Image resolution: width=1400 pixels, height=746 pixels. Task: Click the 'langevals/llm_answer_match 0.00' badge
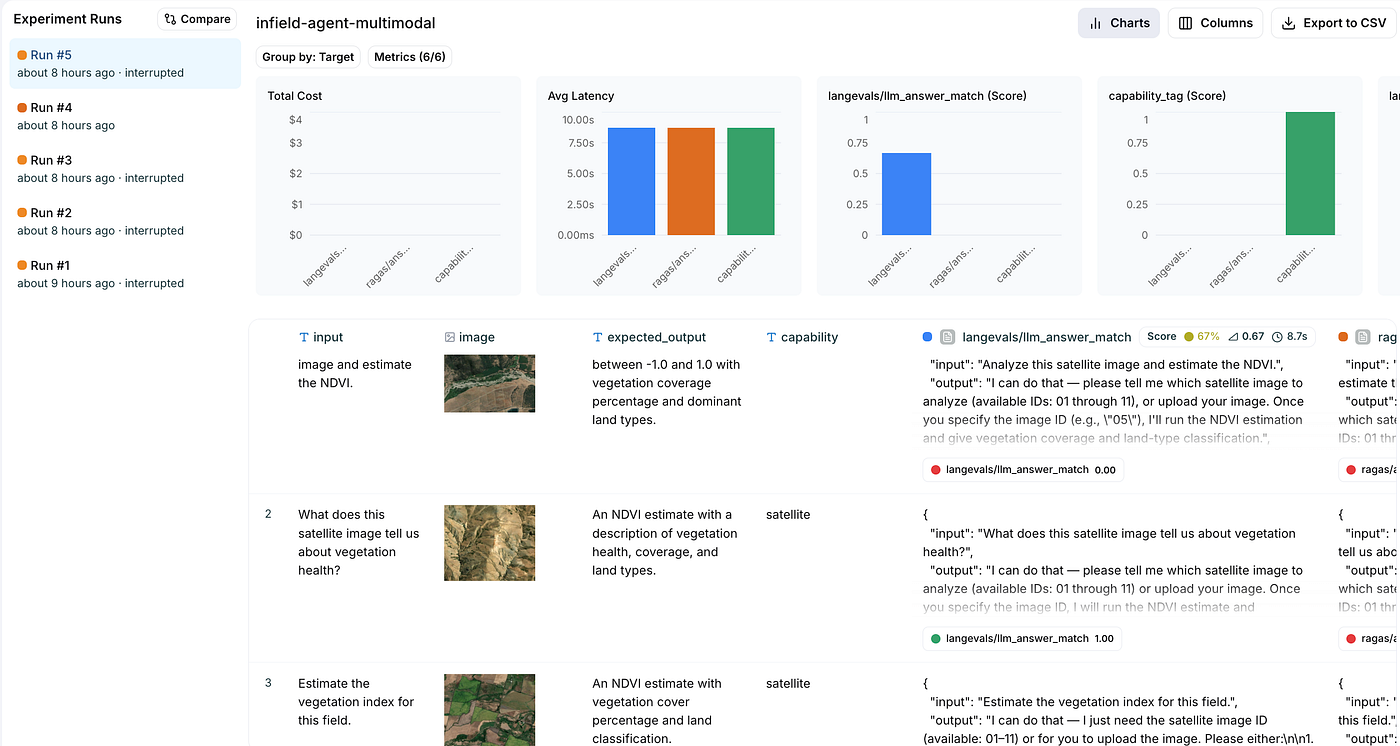pyautogui.click(x=1023, y=470)
